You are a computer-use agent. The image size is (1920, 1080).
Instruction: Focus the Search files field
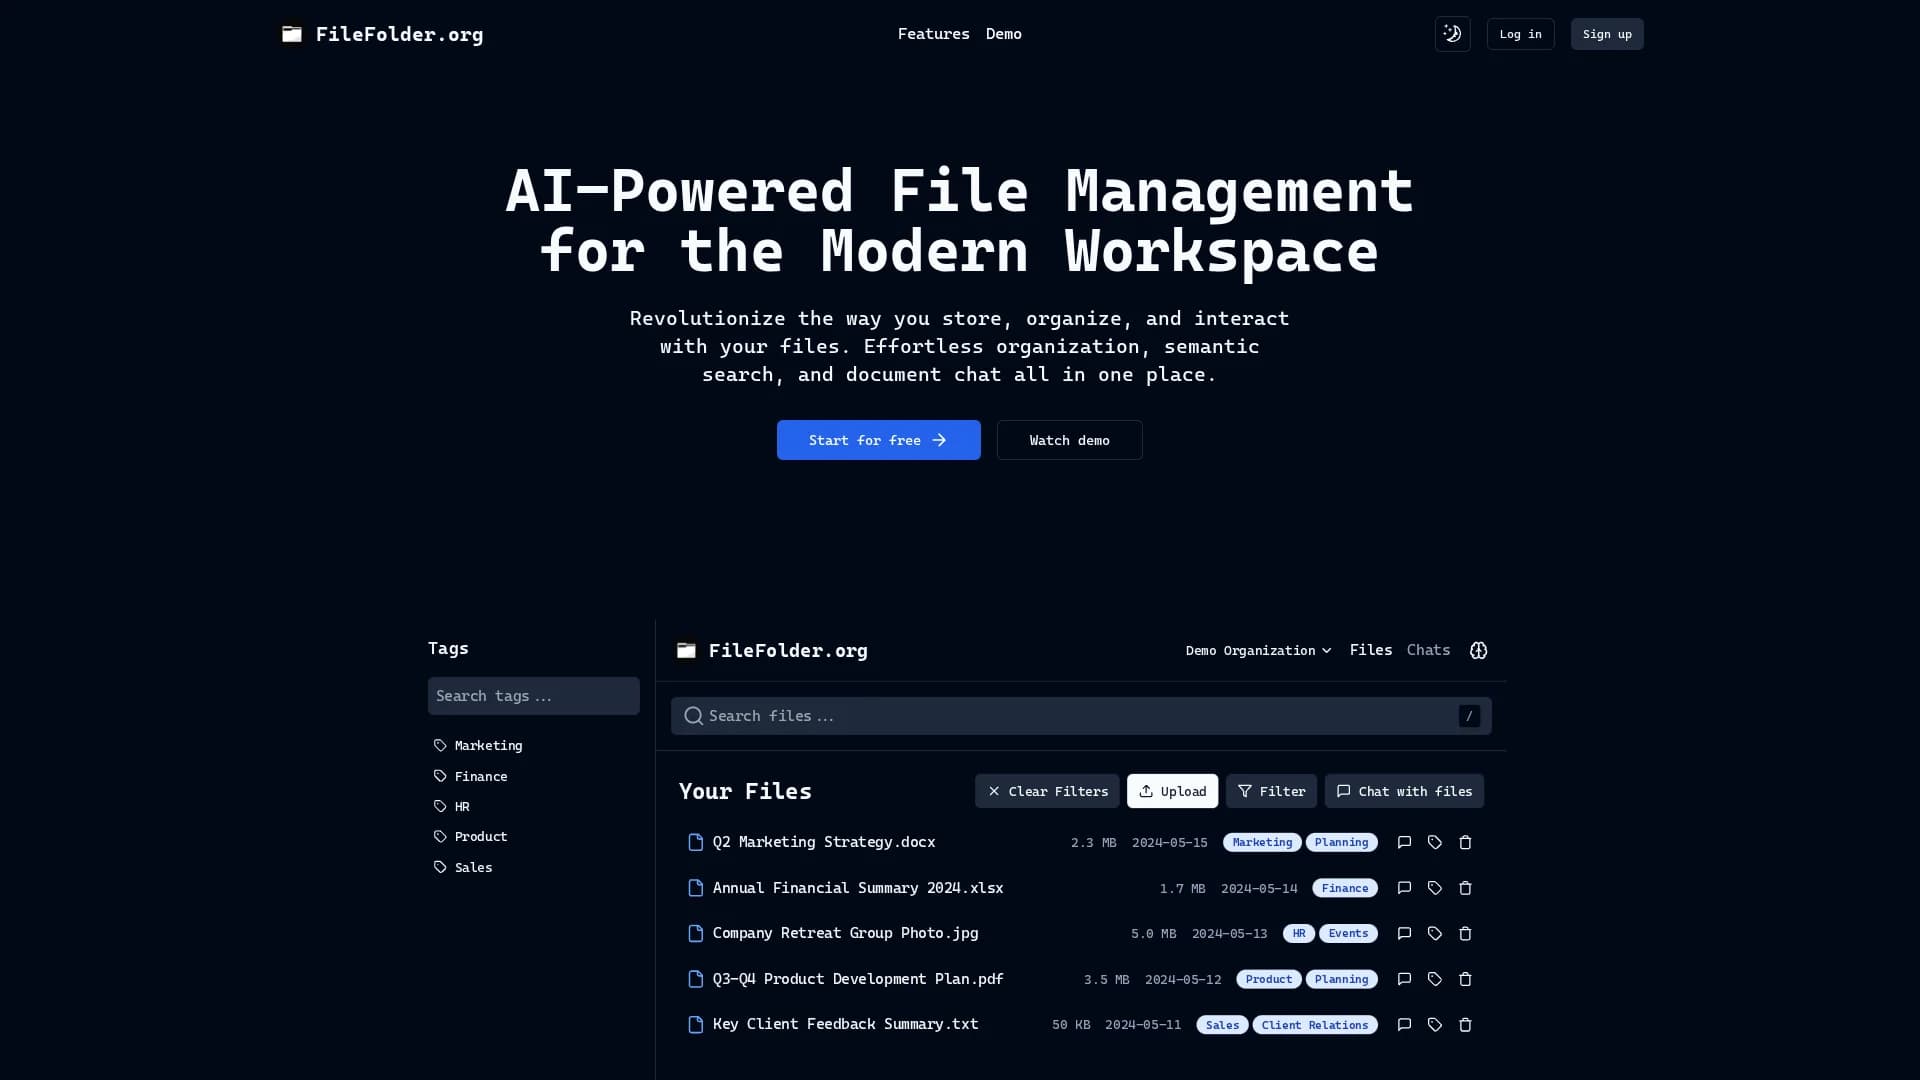point(1081,716)
